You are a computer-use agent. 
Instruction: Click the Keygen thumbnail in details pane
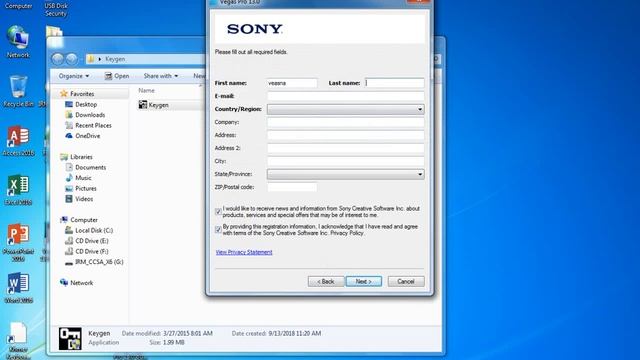(x=70, y=338)
